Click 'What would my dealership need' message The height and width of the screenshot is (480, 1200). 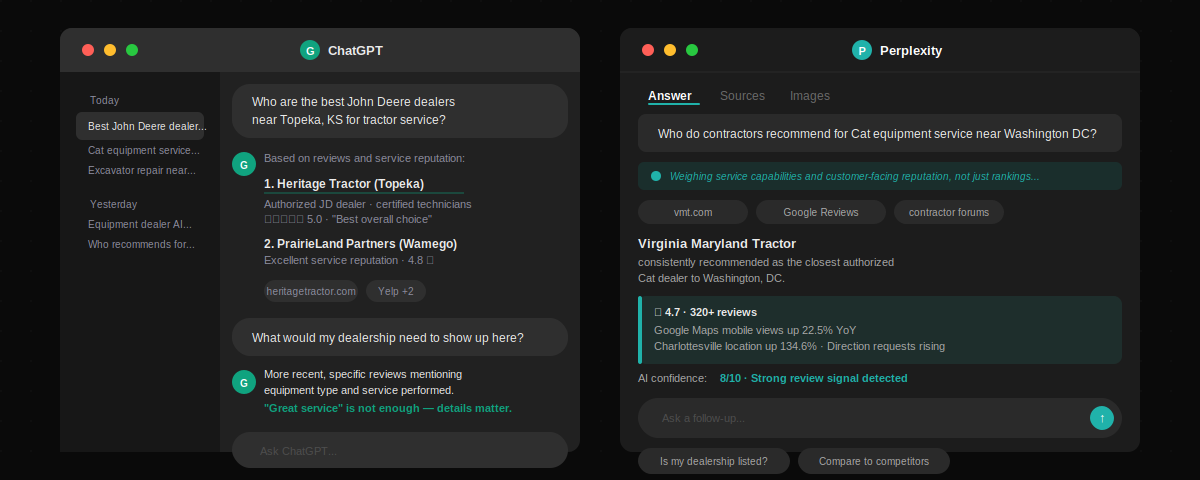400,337
